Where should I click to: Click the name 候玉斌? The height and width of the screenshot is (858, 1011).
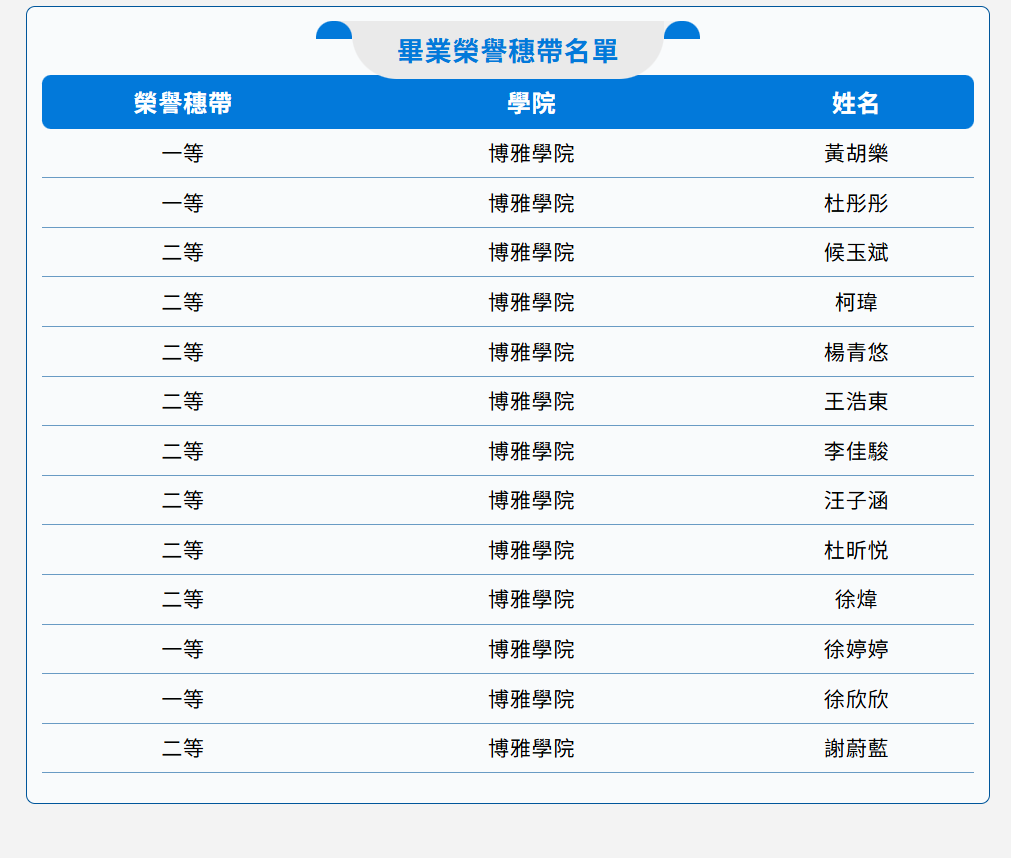click(856, 253)
